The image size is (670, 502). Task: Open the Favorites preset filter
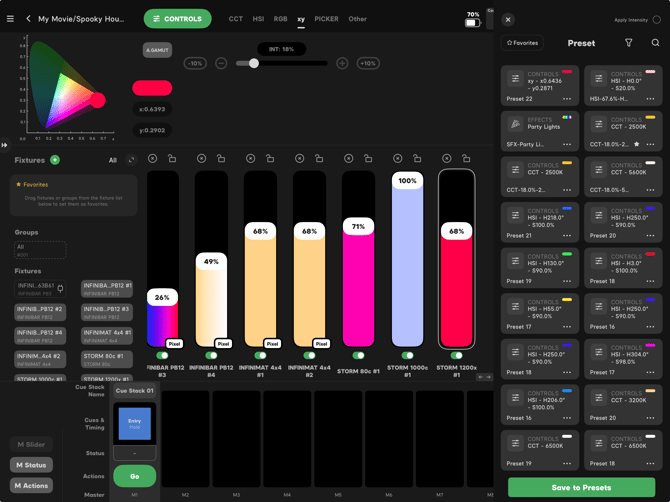click(522, 43)
